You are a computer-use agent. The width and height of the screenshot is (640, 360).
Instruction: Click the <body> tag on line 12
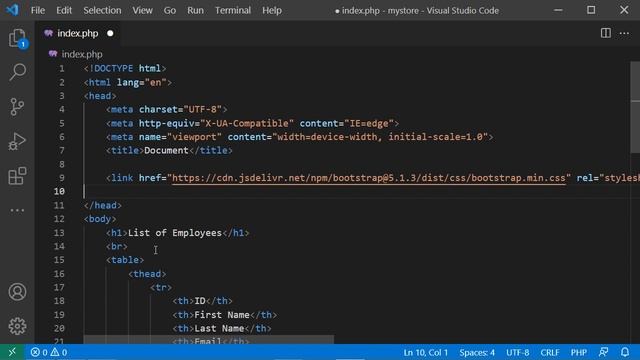[x=100, y=219]
